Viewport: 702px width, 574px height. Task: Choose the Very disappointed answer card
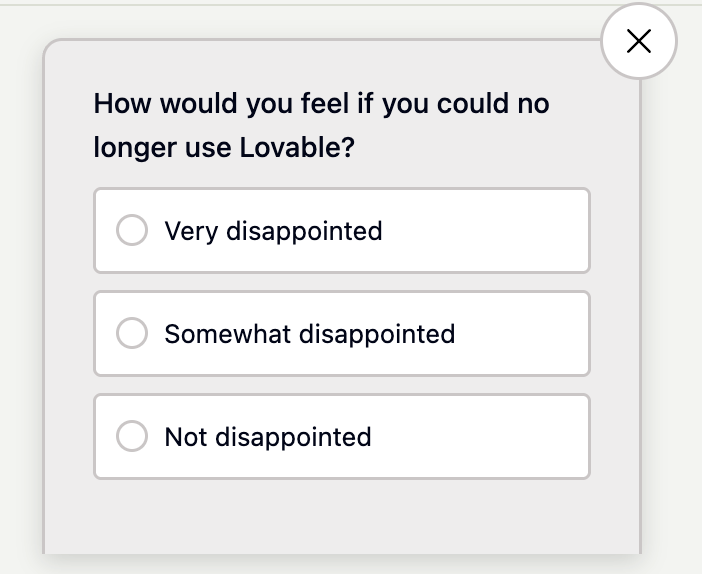[x=342, y=231]
